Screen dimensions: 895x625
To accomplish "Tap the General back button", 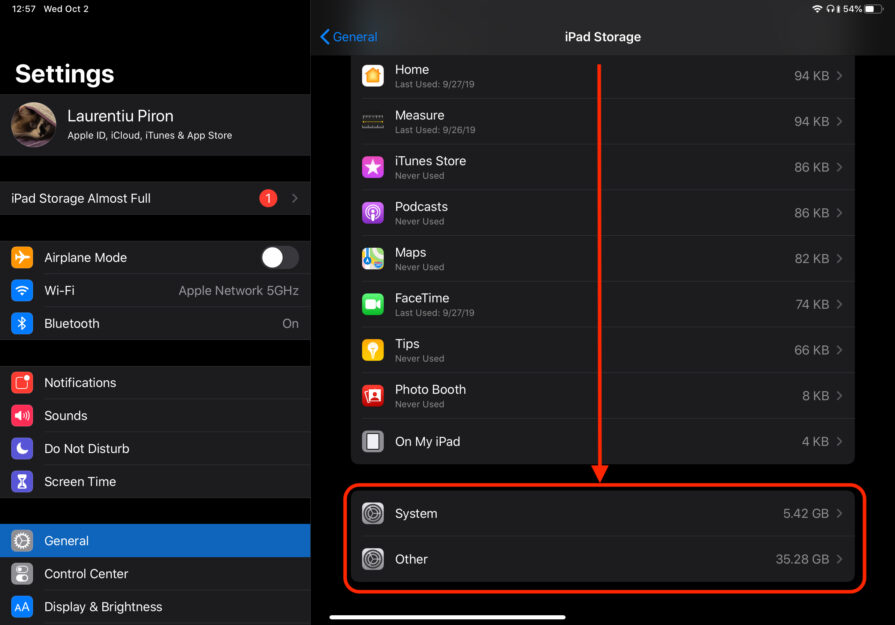I will pos(347,36).
